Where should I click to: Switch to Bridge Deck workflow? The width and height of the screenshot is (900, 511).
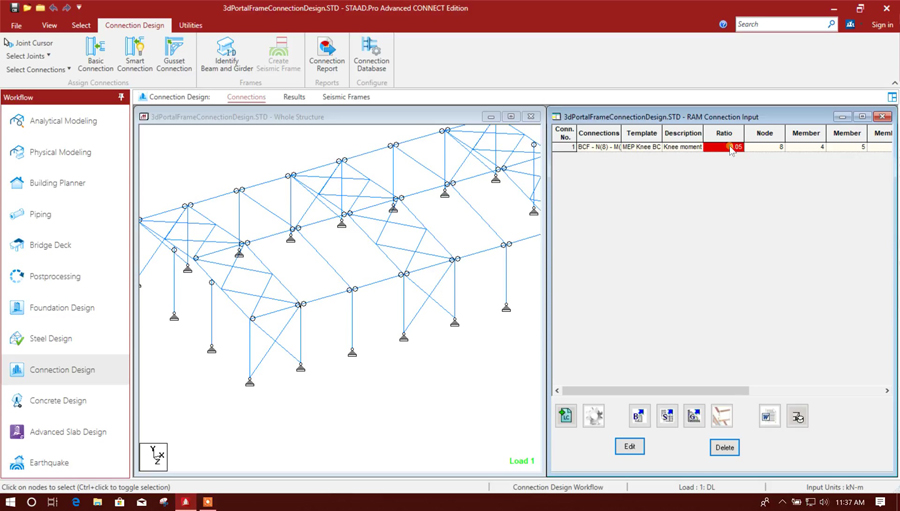click(x=65, y=245)
